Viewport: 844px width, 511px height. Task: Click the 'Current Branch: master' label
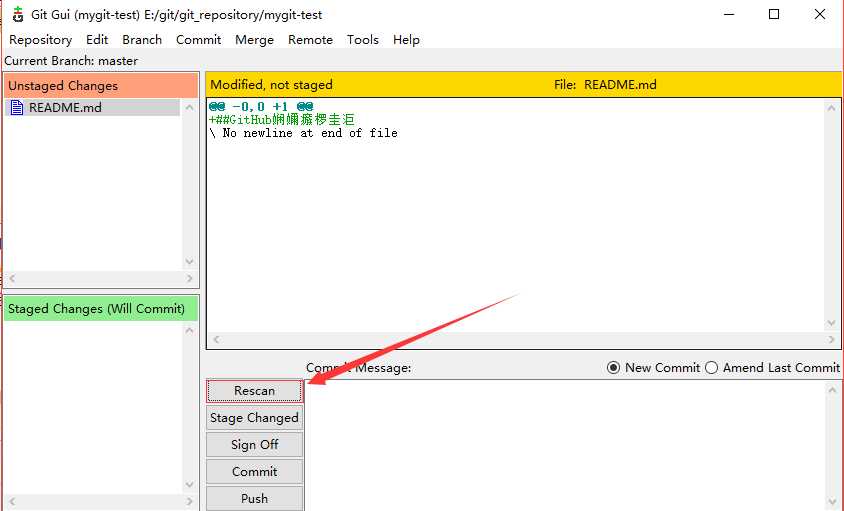tap(71, 61)
